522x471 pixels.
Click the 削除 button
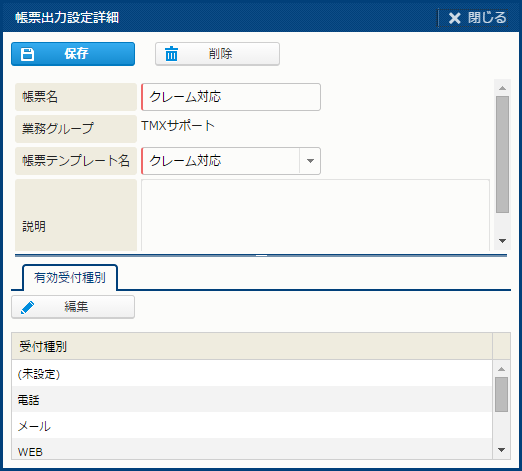click(217, 54)
